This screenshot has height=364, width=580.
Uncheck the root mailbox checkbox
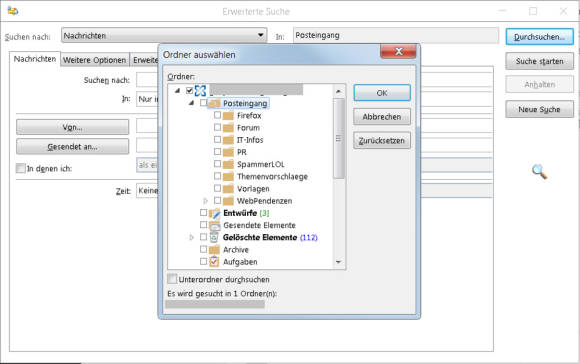click(x=190, y=91)
